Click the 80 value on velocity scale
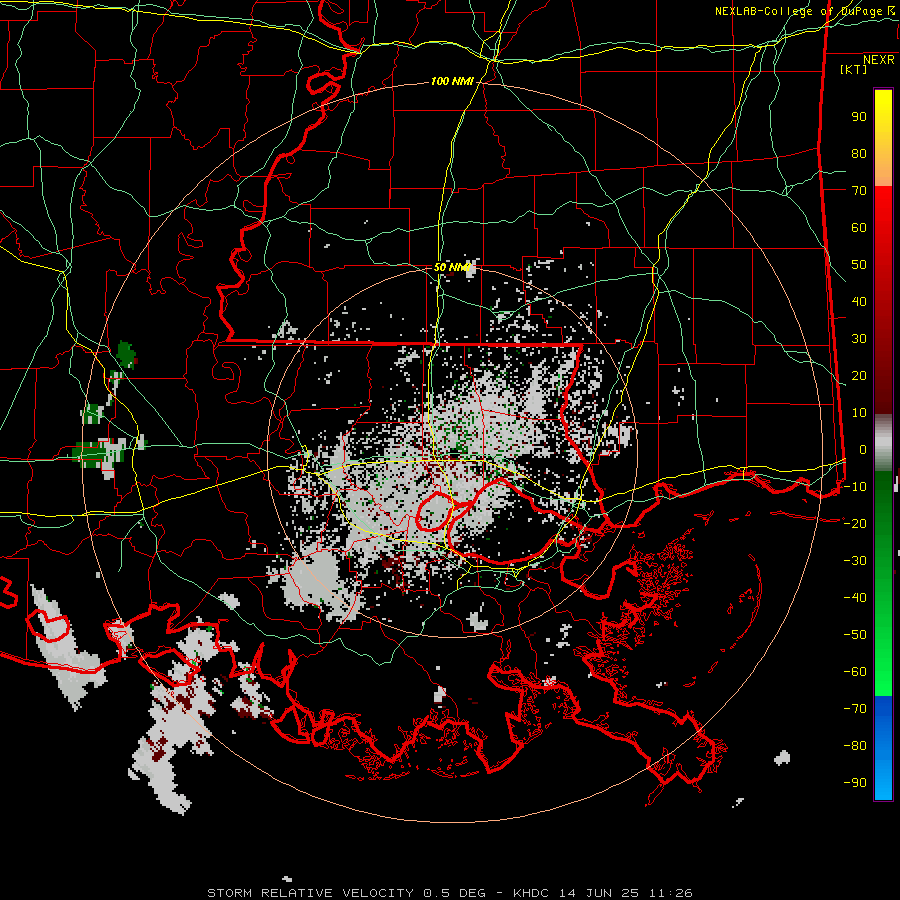 [x=859, y=154]
